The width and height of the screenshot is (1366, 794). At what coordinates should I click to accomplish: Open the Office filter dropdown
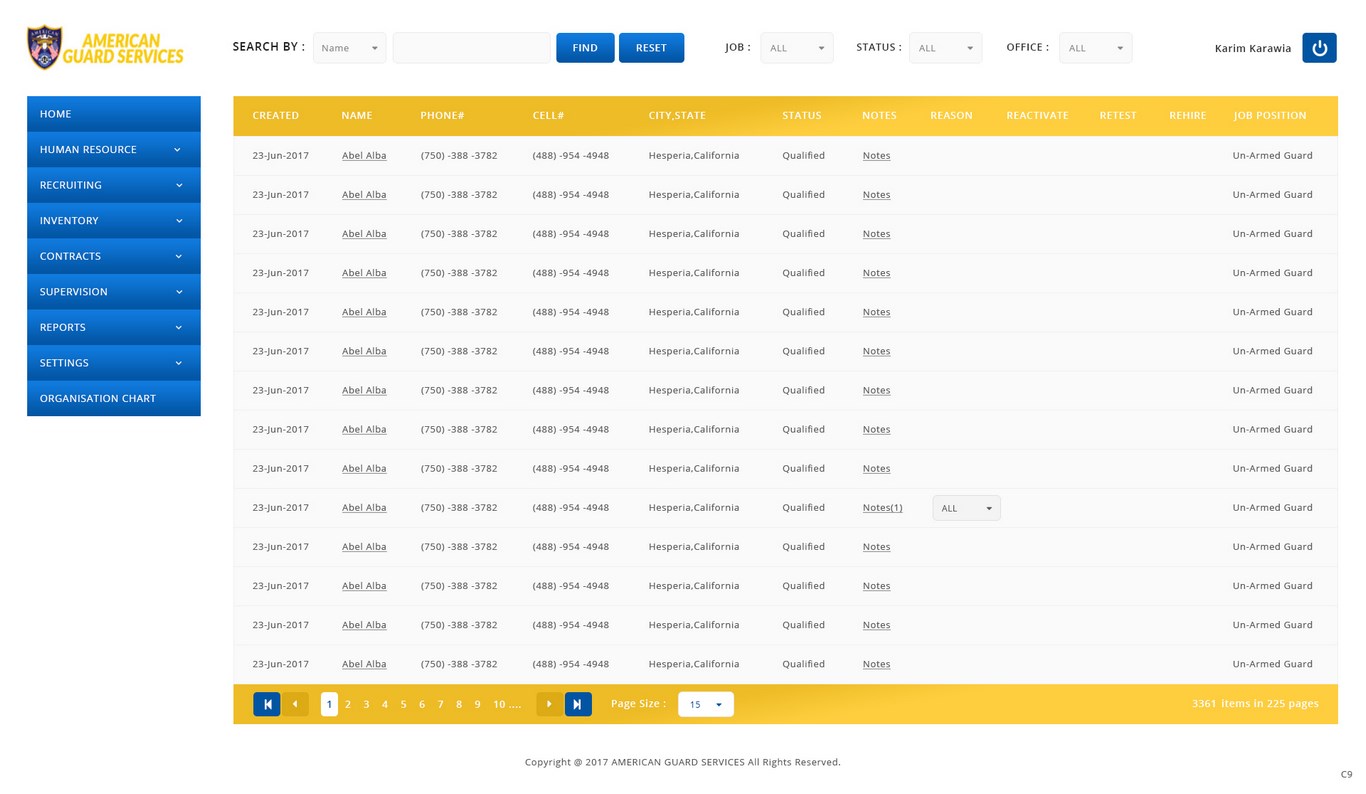(1094, 48)
